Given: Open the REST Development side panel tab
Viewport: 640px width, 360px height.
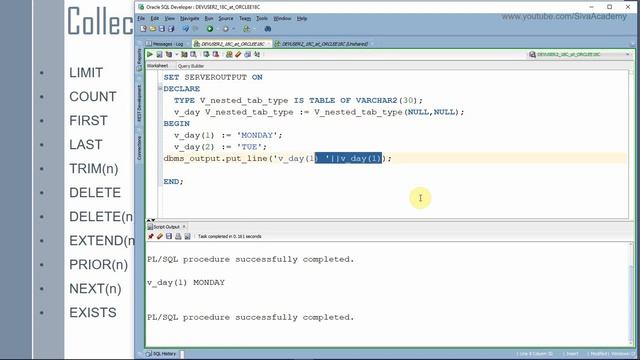Looking at the screenshot, I should click(x=139, y=103).
